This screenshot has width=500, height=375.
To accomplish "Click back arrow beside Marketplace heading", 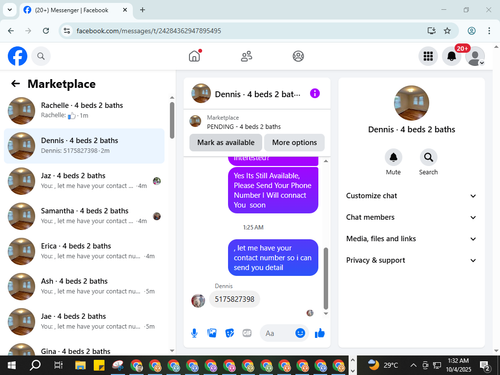I will (x=15, y=84).
